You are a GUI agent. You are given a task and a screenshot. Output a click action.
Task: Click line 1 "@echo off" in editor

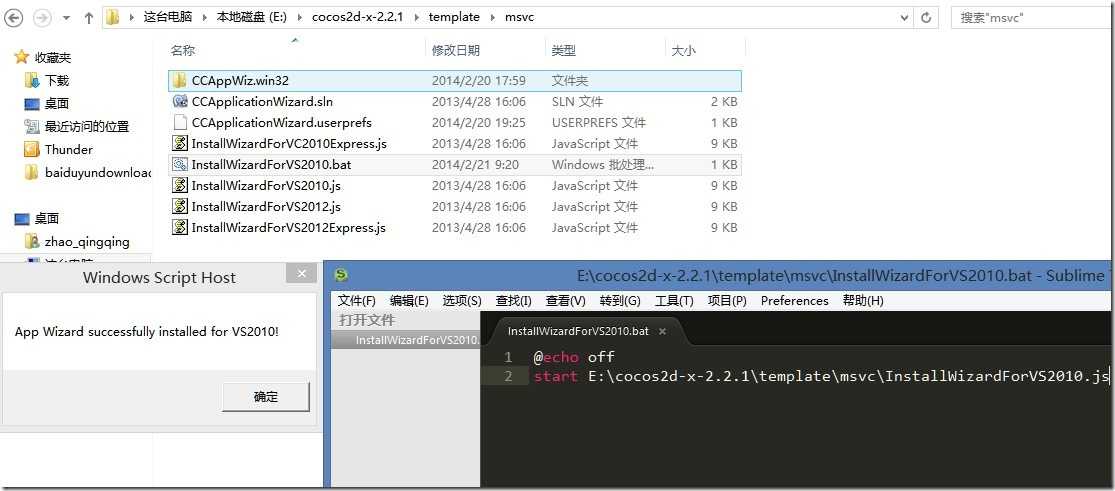[573, 357]
